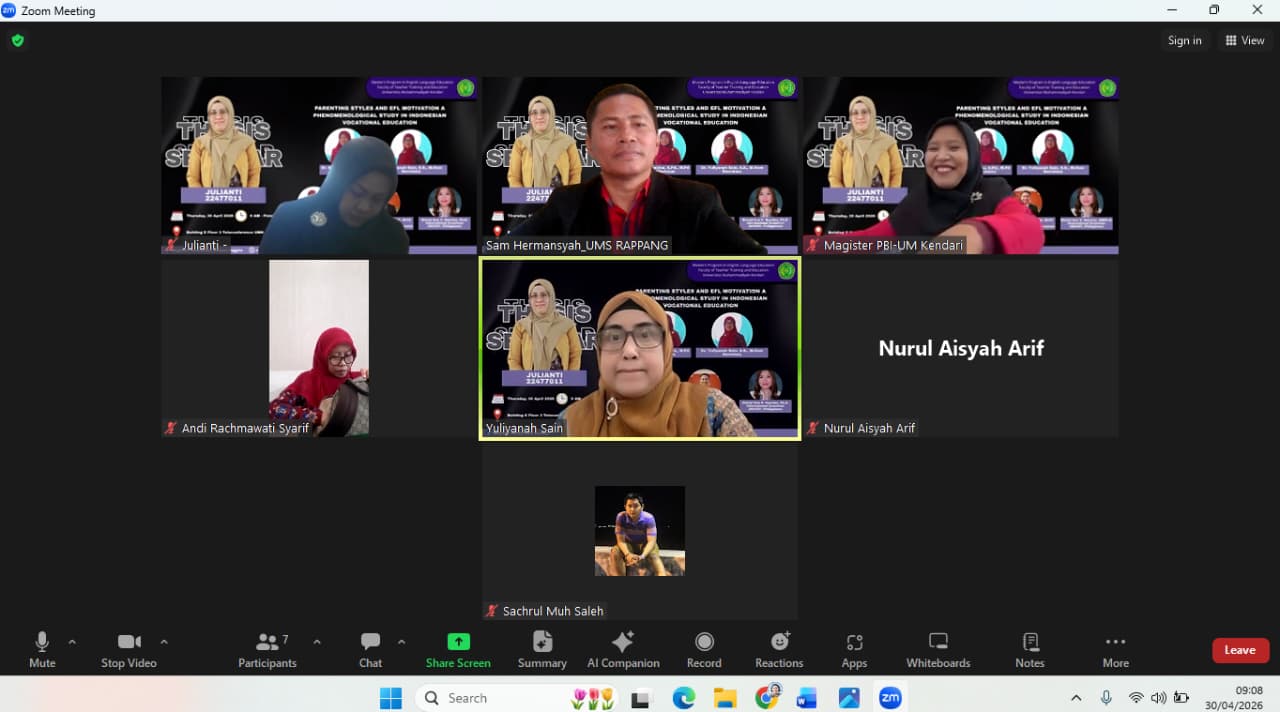The height and width of the screenshot is (712, 1280).
Task: Open the Summary tool in toolbar
Action: (542, 649)
